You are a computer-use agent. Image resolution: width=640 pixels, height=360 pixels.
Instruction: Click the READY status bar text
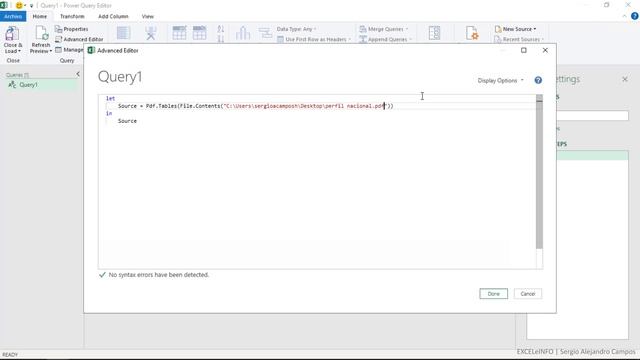tap(10, 355)
